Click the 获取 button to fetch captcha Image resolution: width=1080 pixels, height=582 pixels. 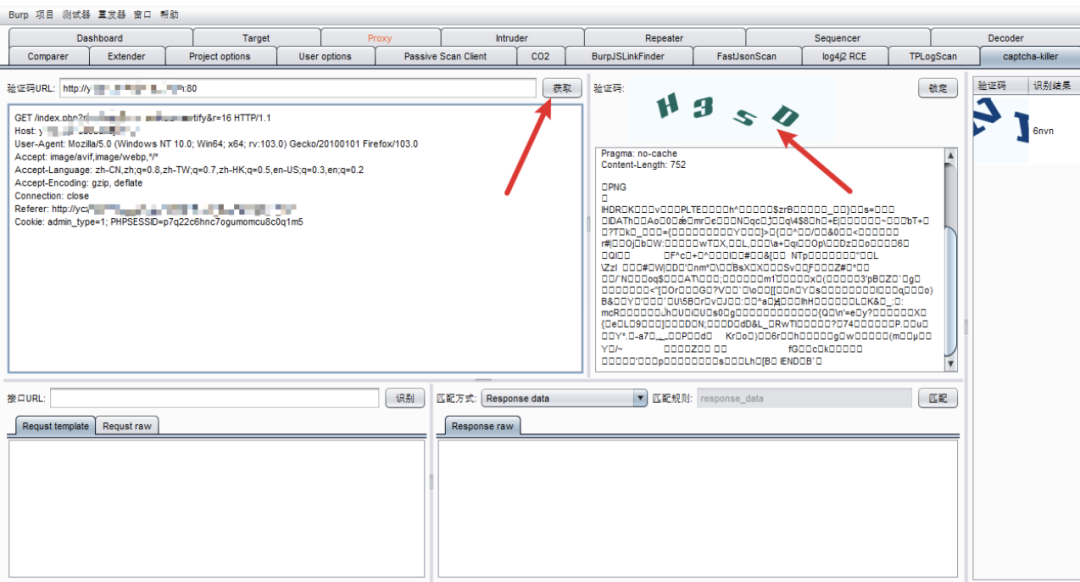(x=562, y=88)
